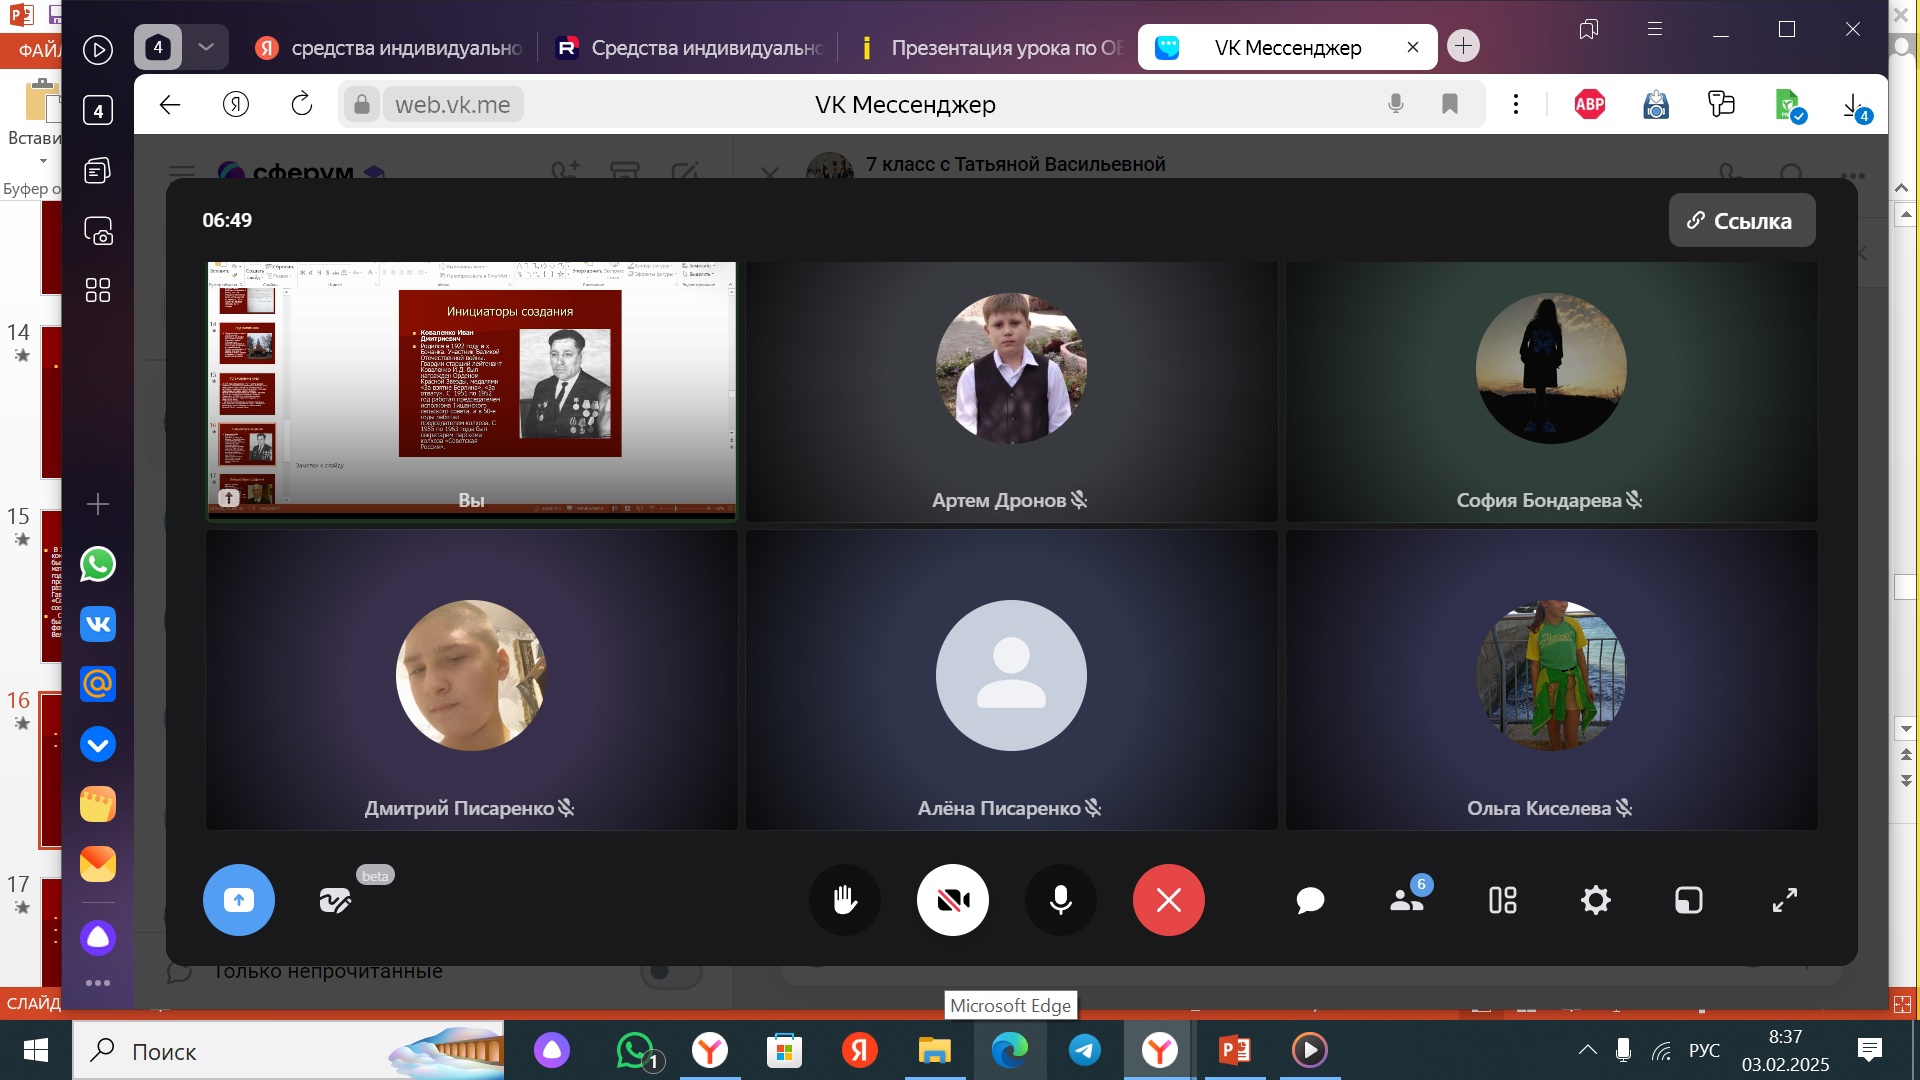The height and width of the screenshot is (1080, 1920).
Task: Open the browser three-dot page menu
Action: (x=1516, y=104)
